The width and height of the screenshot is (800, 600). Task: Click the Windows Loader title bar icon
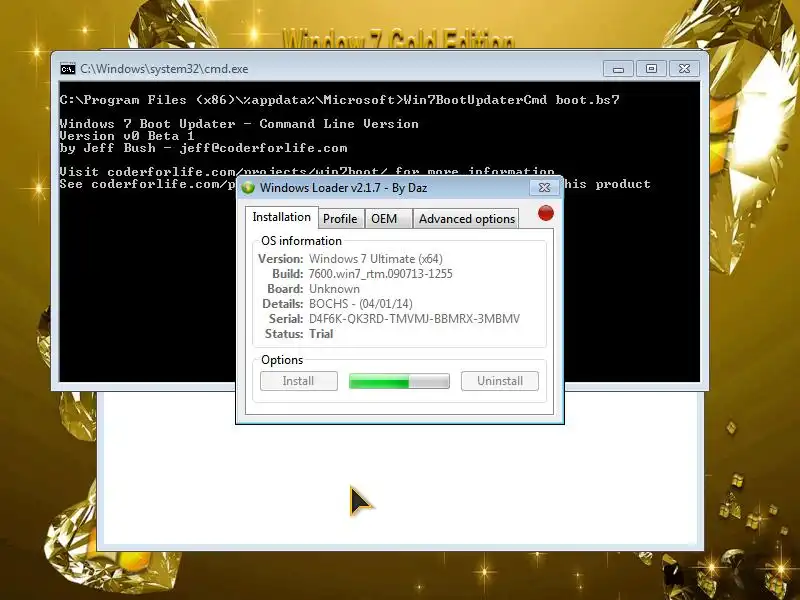click(x=248, y=187)
